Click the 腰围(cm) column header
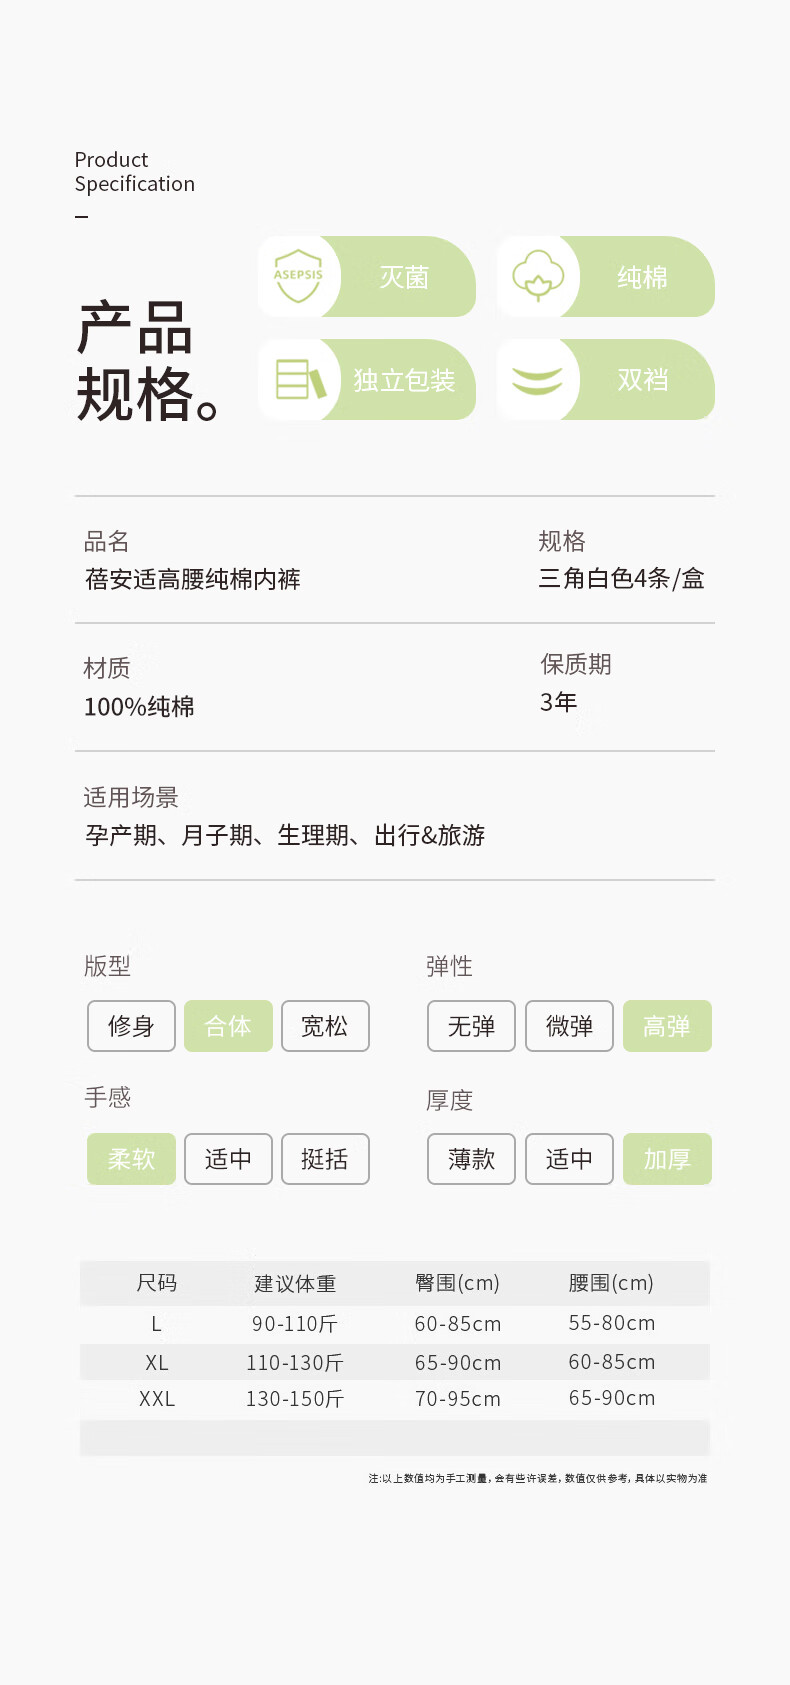 (x=611, y=1283)
